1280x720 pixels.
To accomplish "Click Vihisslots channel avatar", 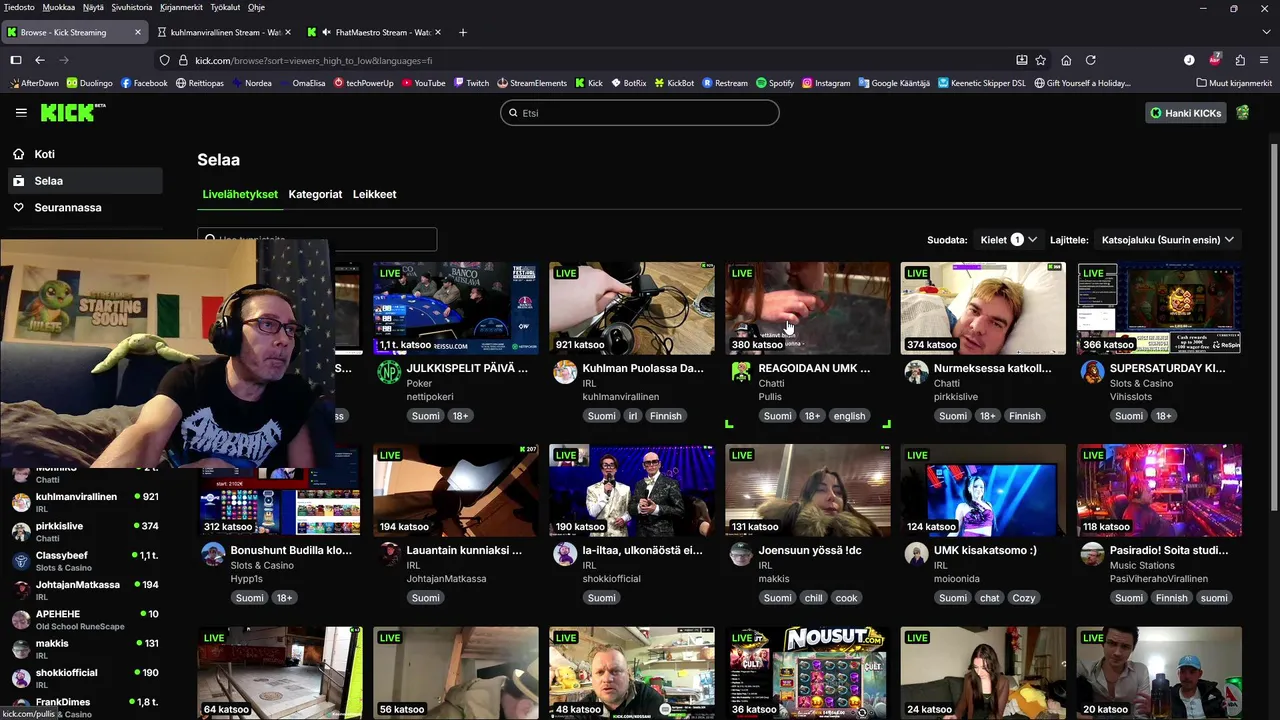I will (x=1093, y=373).
